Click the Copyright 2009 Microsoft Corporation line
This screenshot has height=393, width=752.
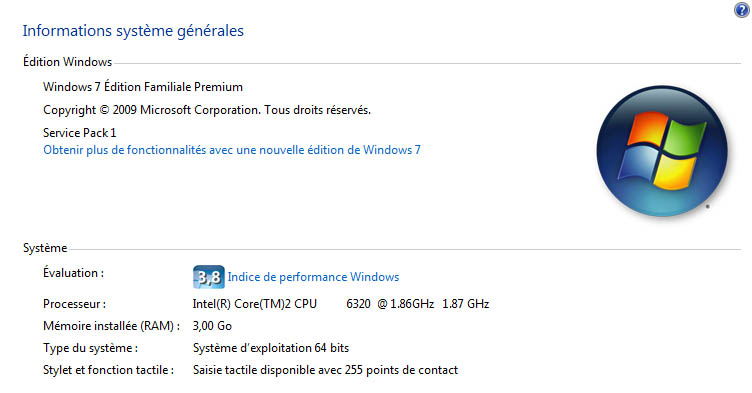[207, 110]
